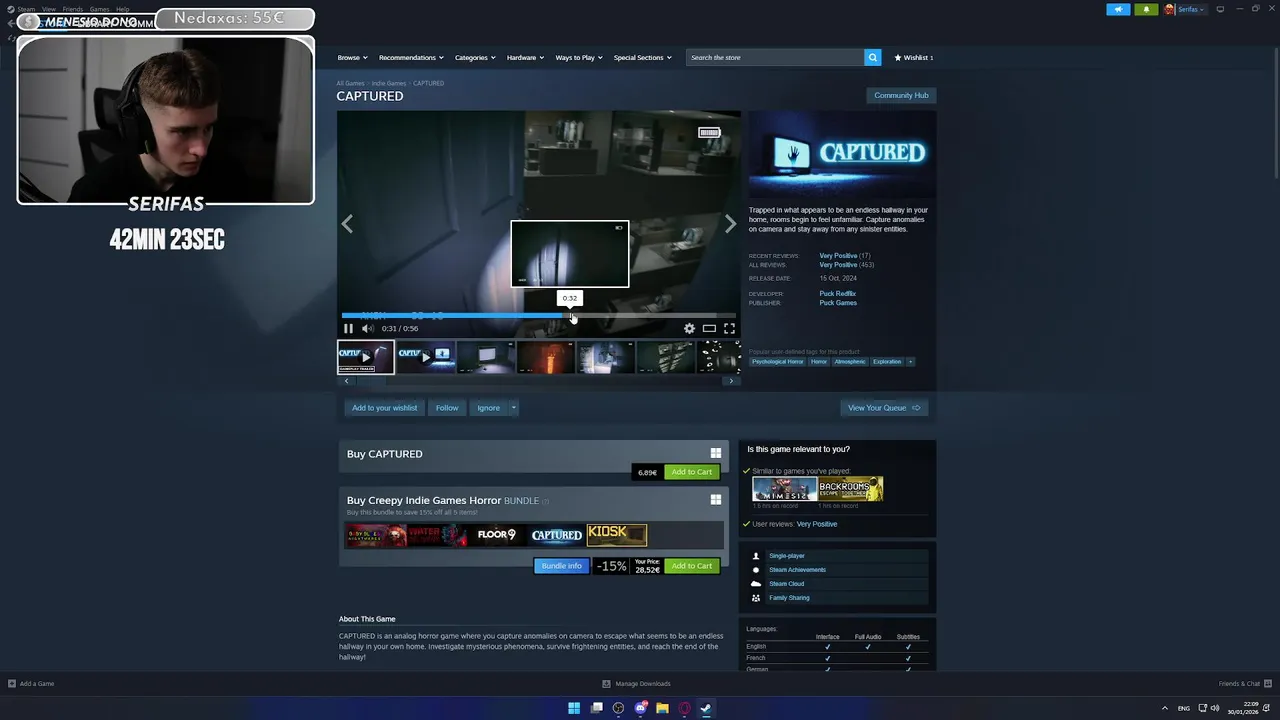Seek on the video progress bar

(x=539, y=316)
